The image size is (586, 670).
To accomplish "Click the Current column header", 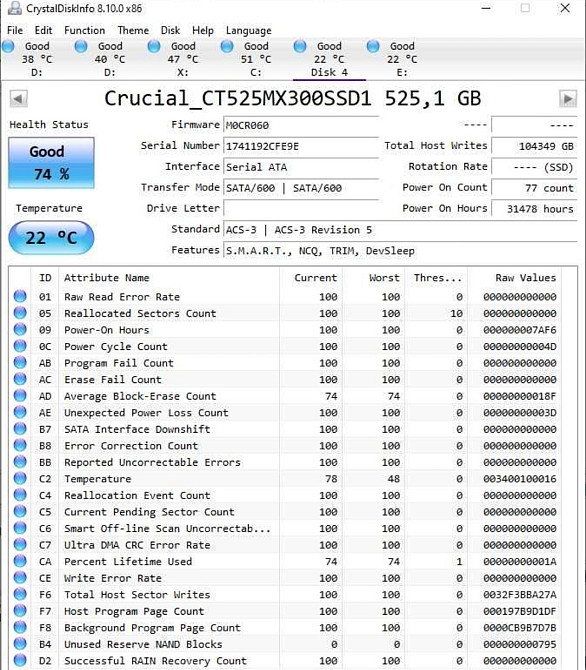I will tap(310, 278).
